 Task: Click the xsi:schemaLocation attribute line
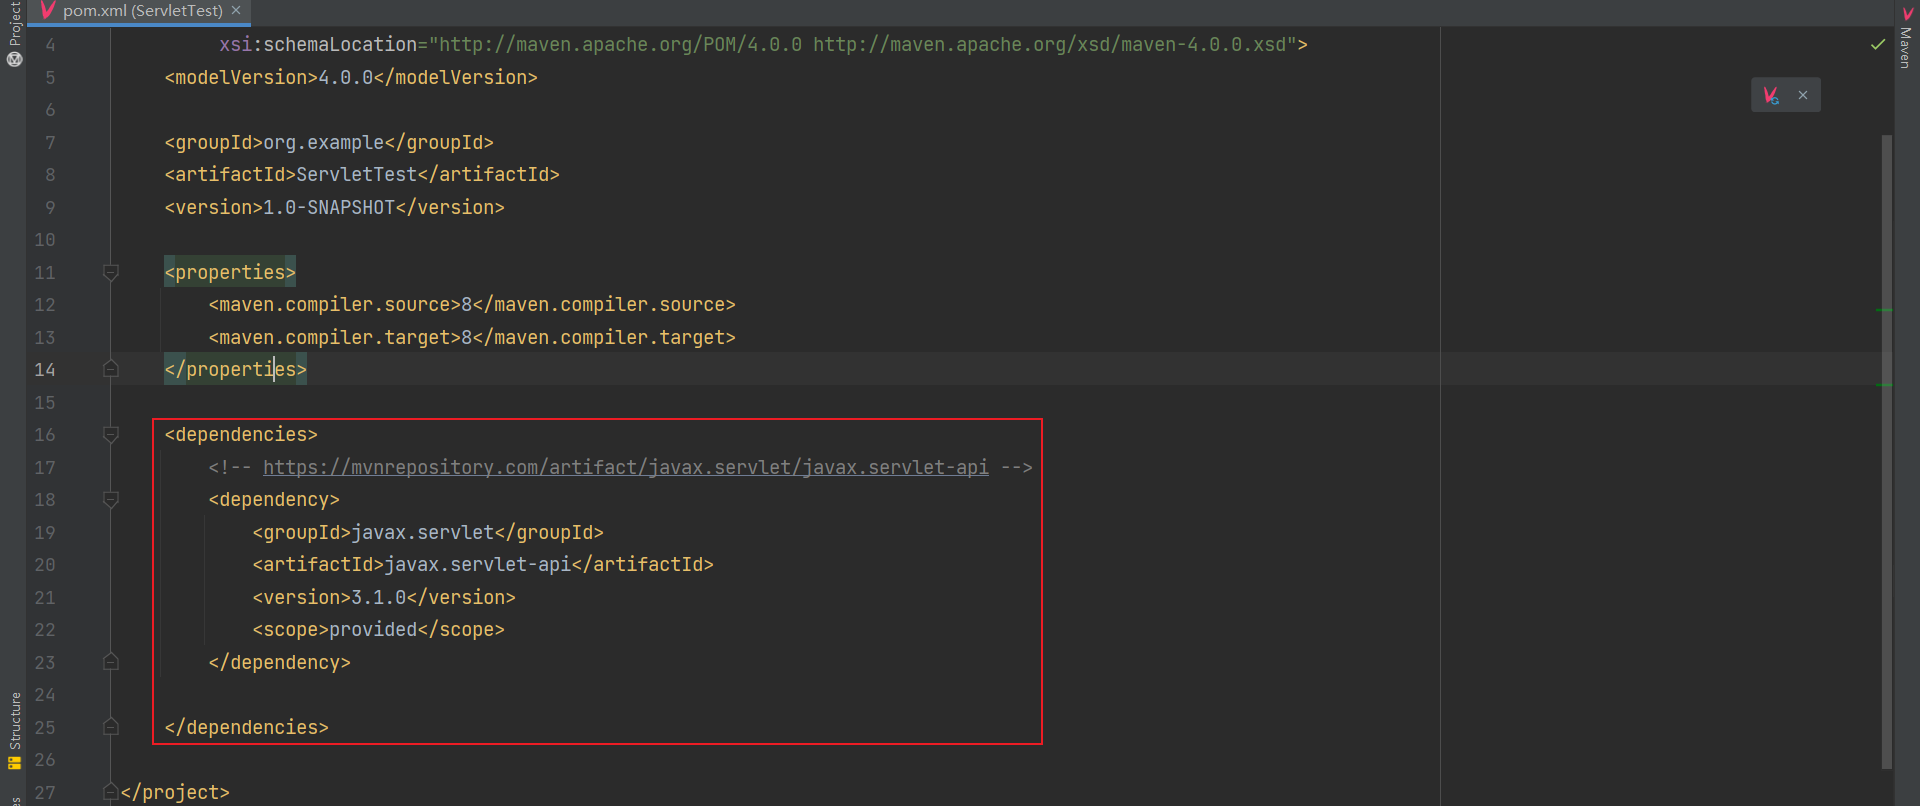click(x=763, y=44)
